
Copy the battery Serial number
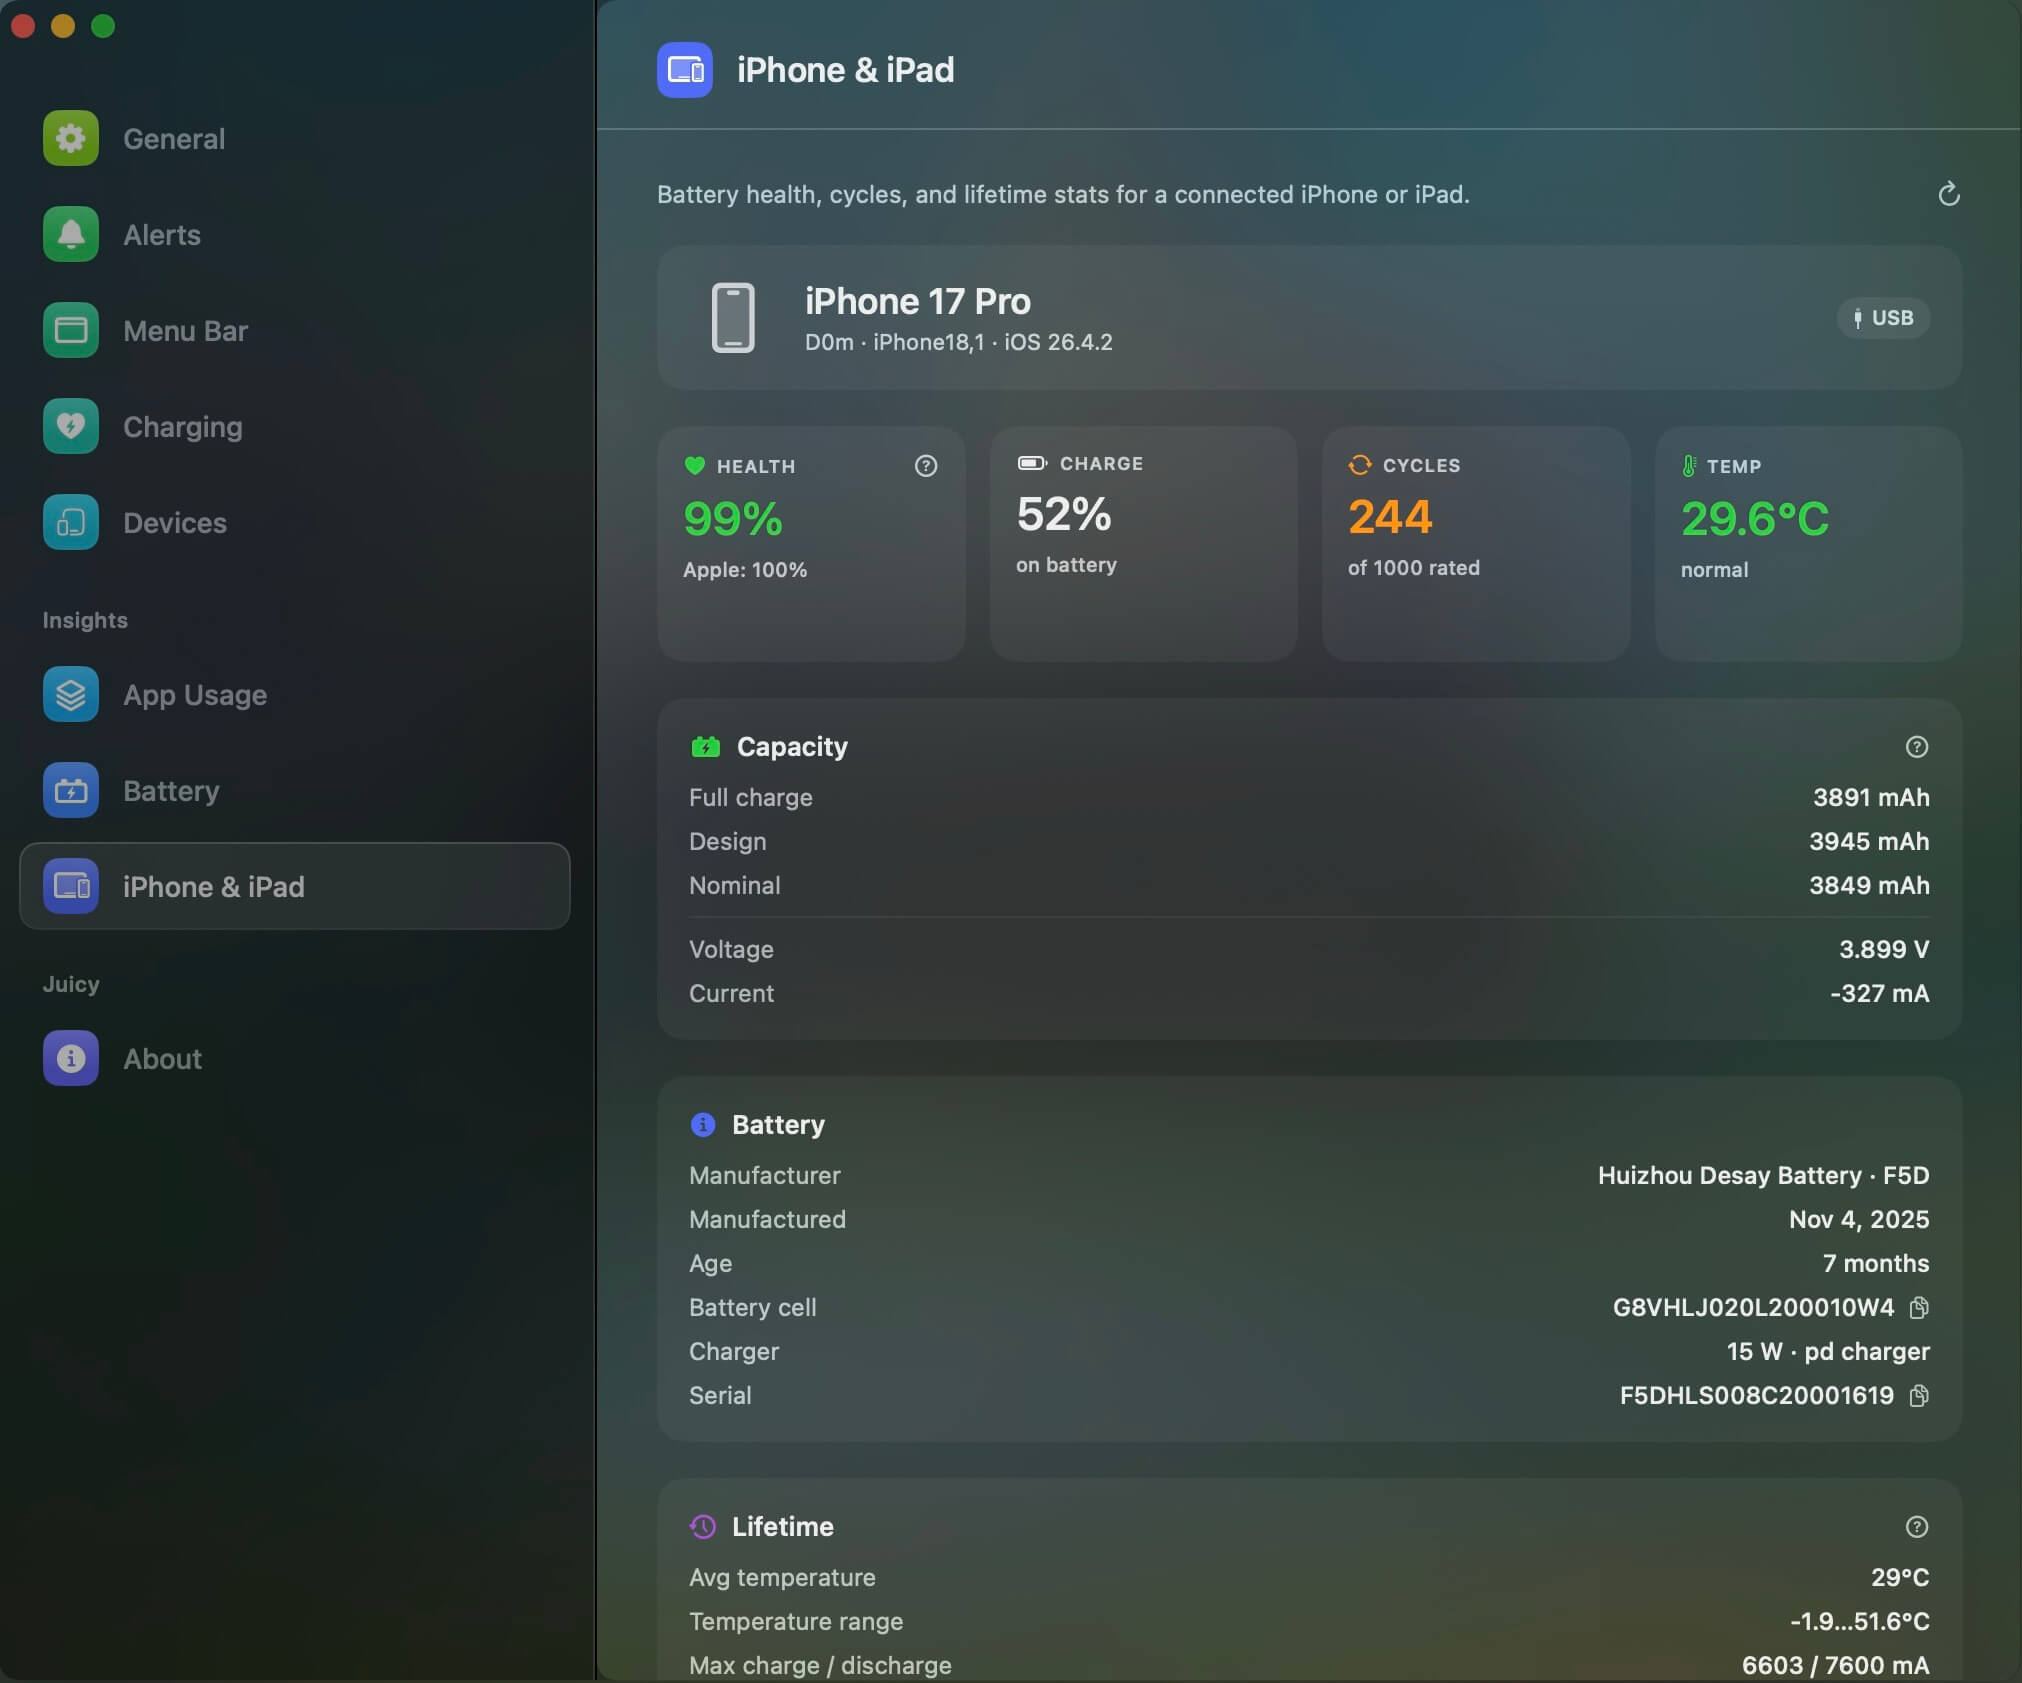coord(1918,1396)
